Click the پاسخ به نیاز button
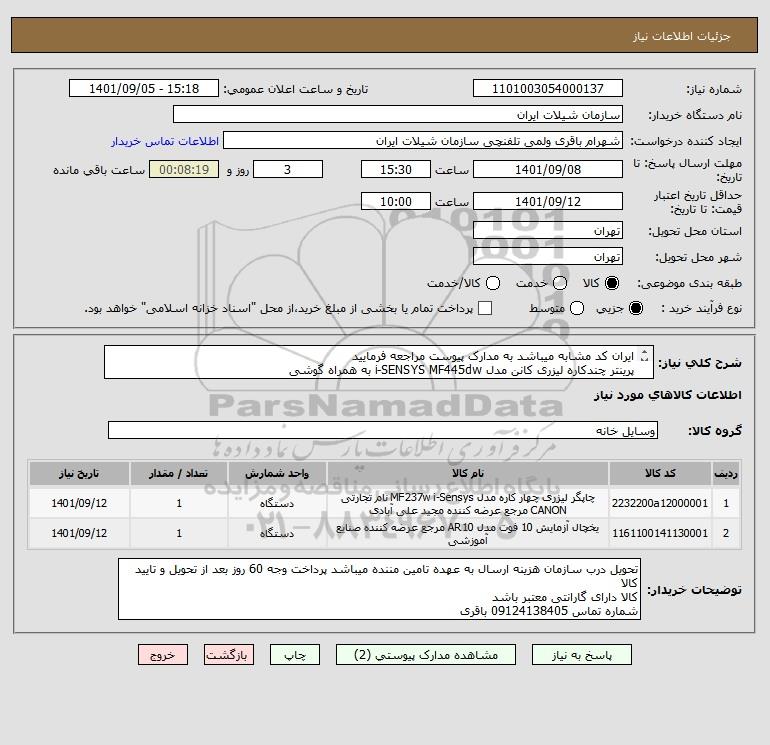The image size is (770, 745). point(581,655)
